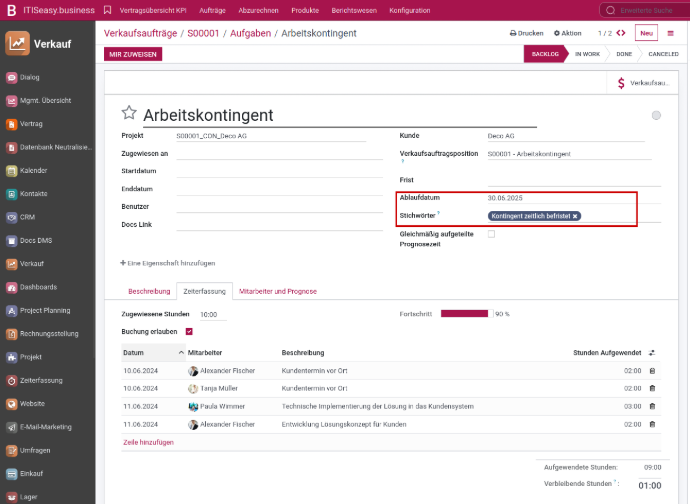Open the column options icon in table header
The width and height of the screenshot is (690, 504).
652,353
